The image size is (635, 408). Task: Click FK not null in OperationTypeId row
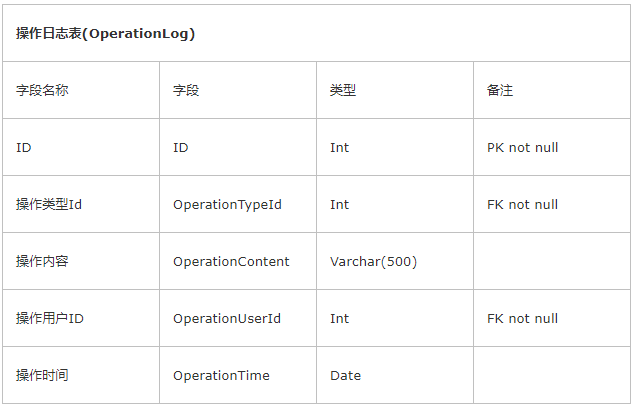coord(552,204)
